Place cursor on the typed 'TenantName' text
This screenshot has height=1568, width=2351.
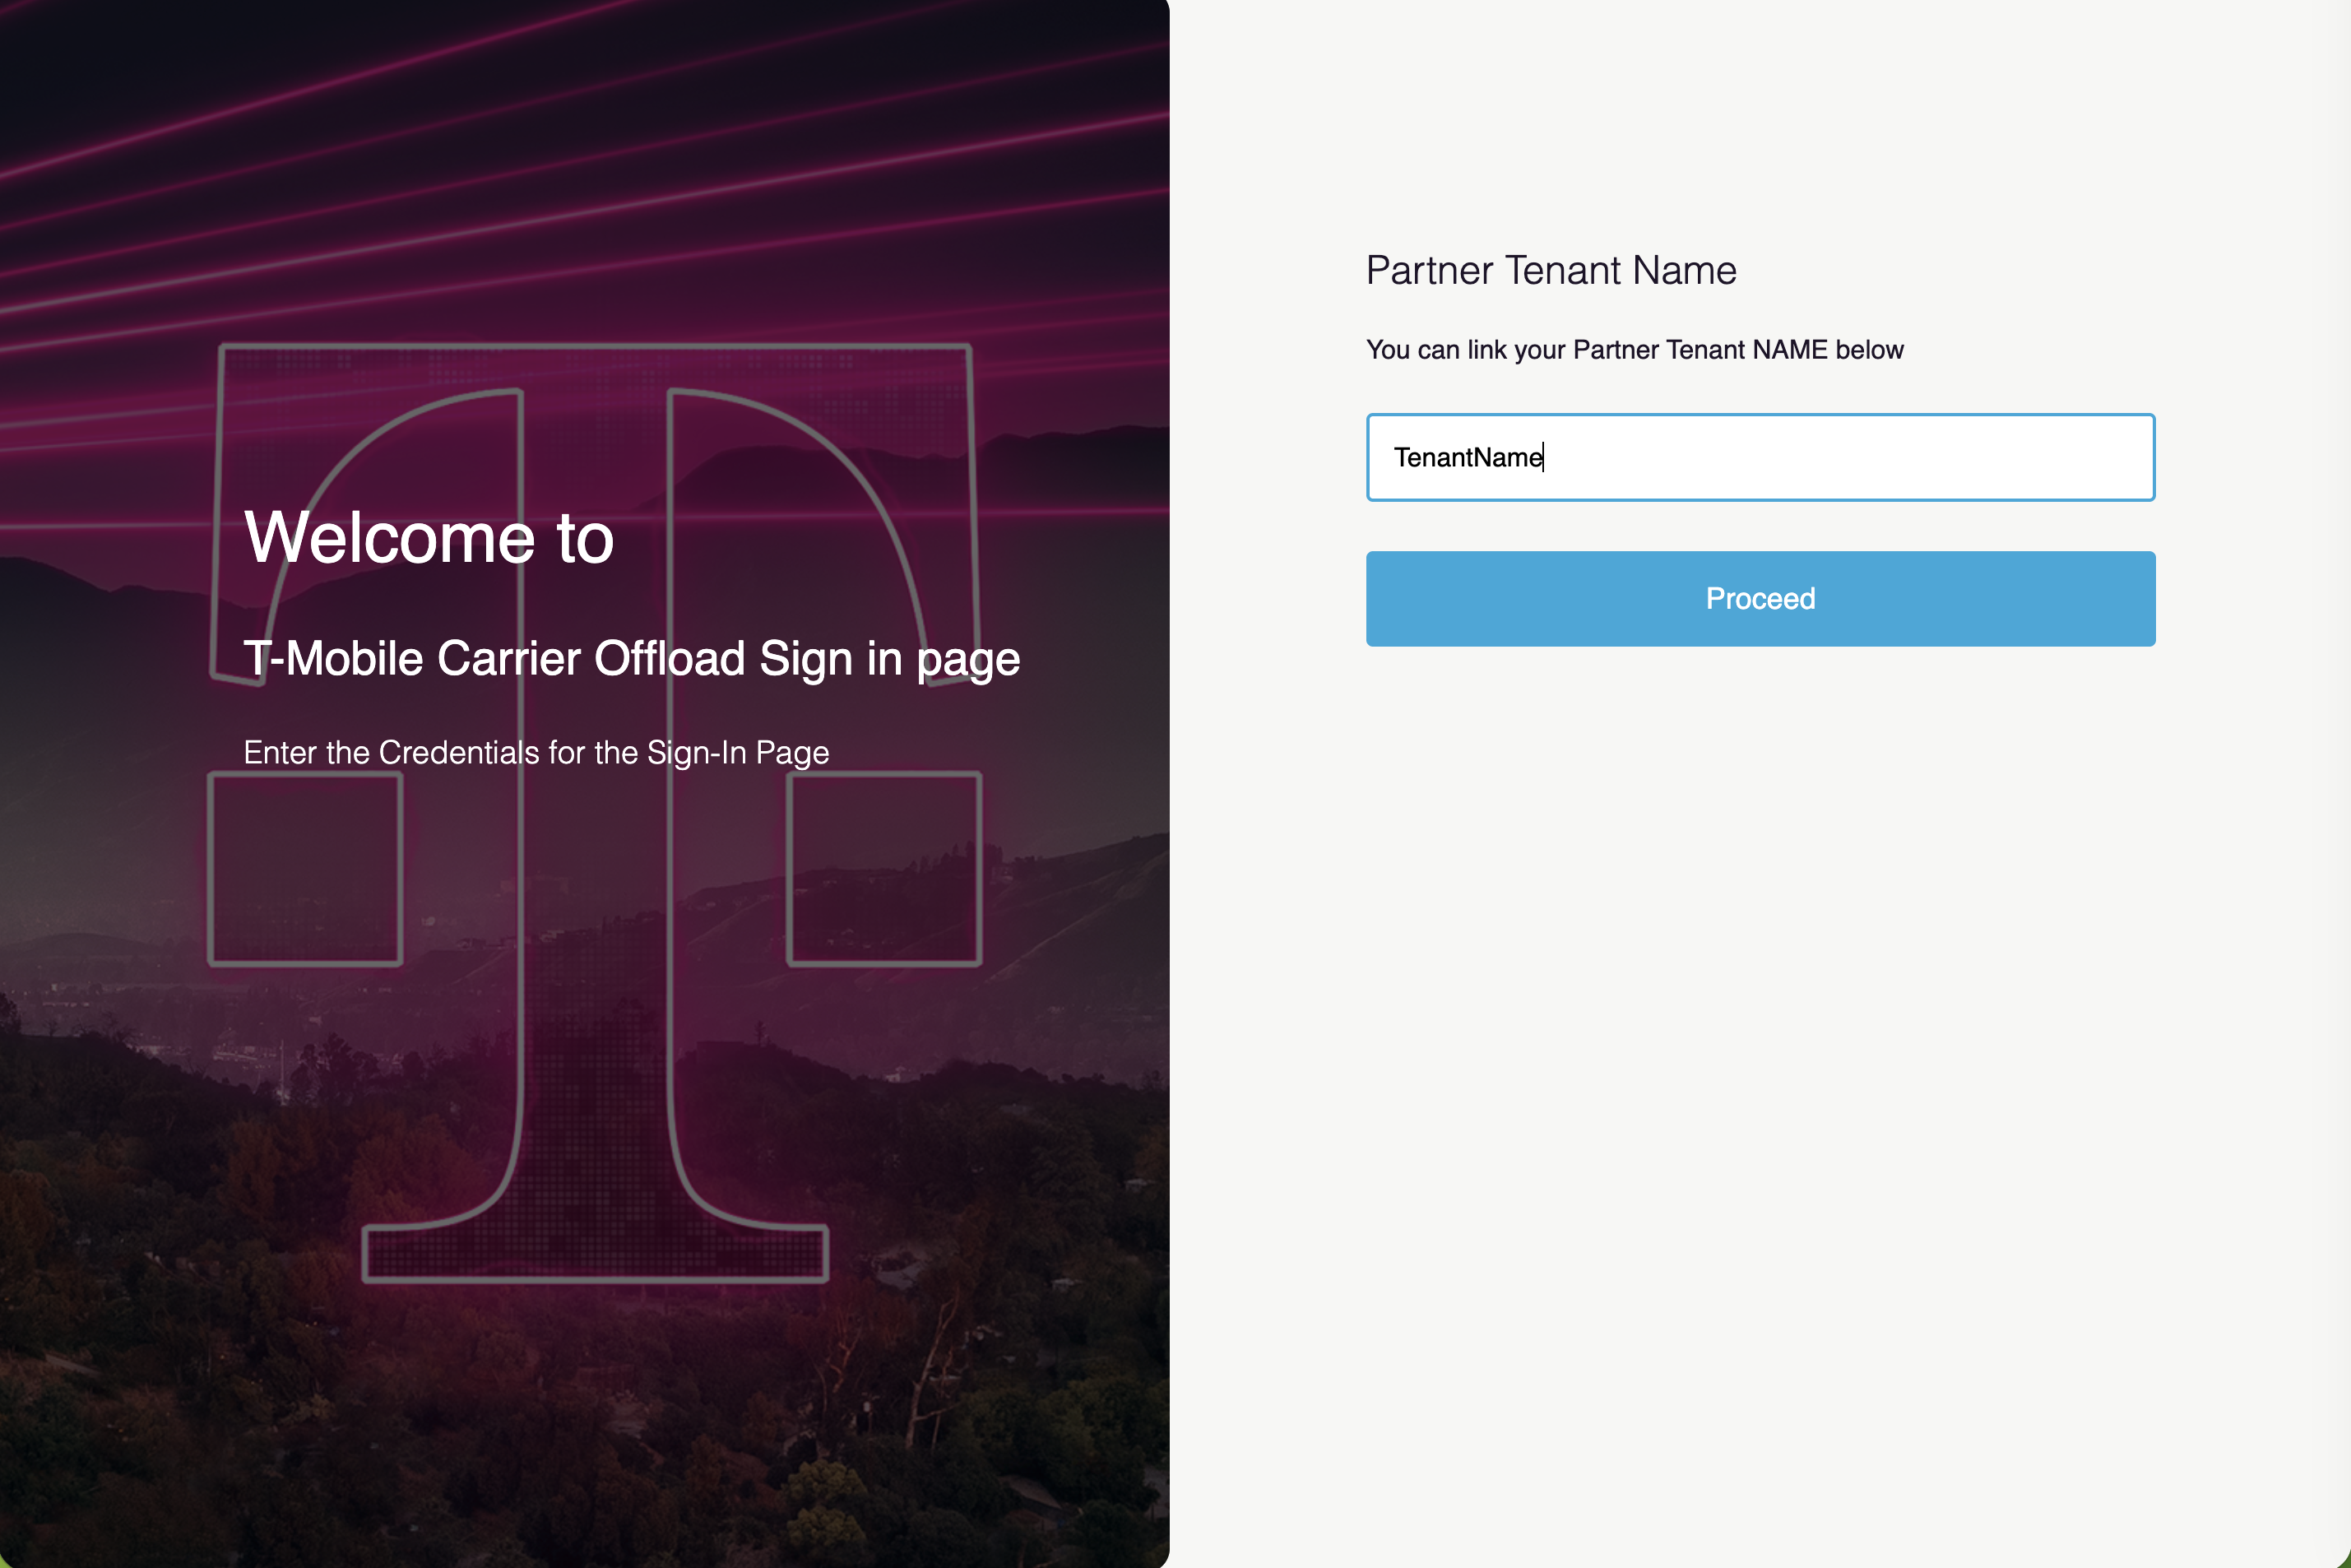pos(1468,457)
